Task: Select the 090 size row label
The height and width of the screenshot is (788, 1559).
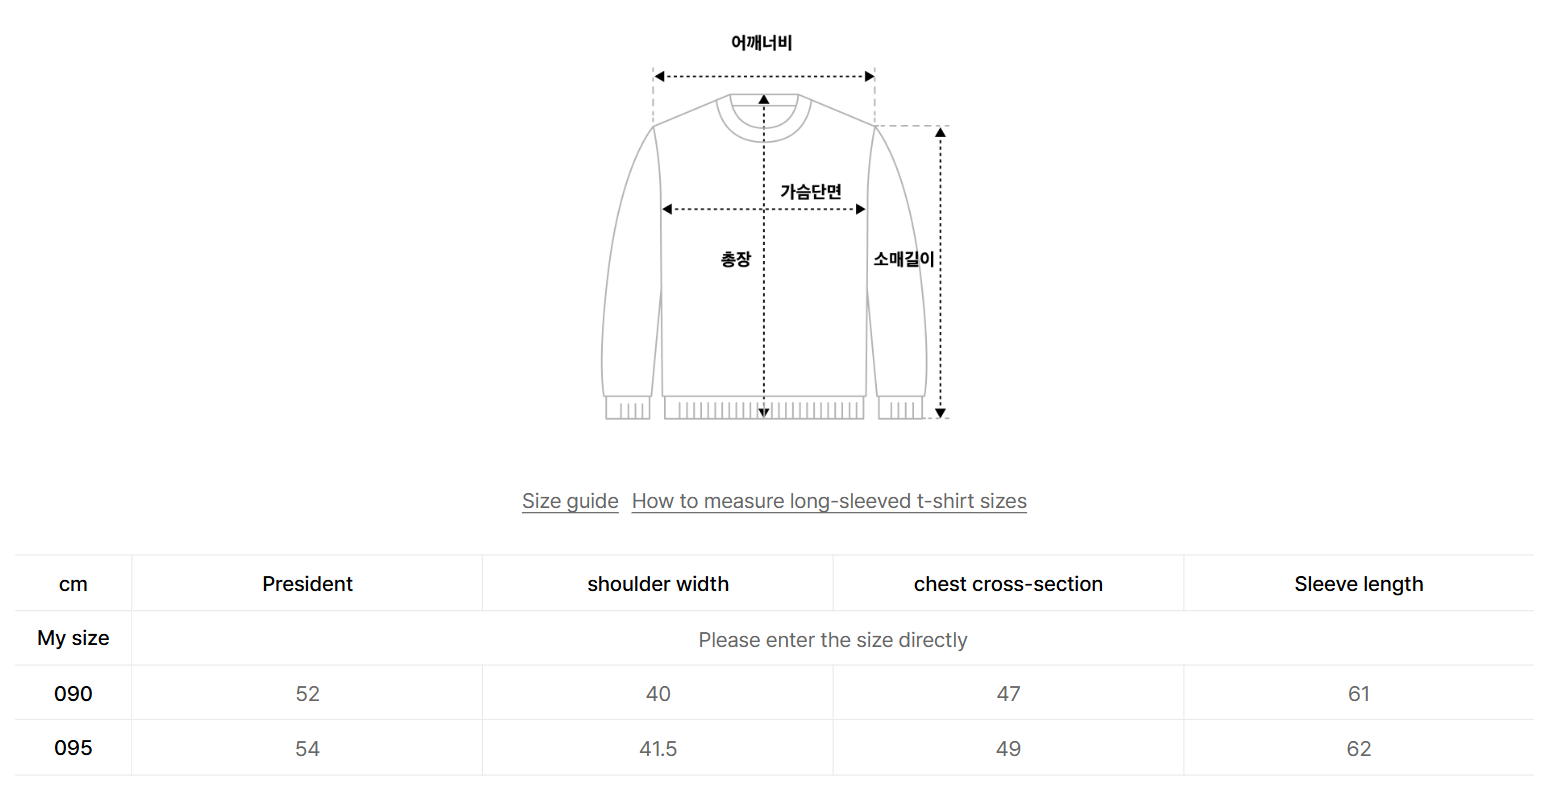Action: [73, 694]
